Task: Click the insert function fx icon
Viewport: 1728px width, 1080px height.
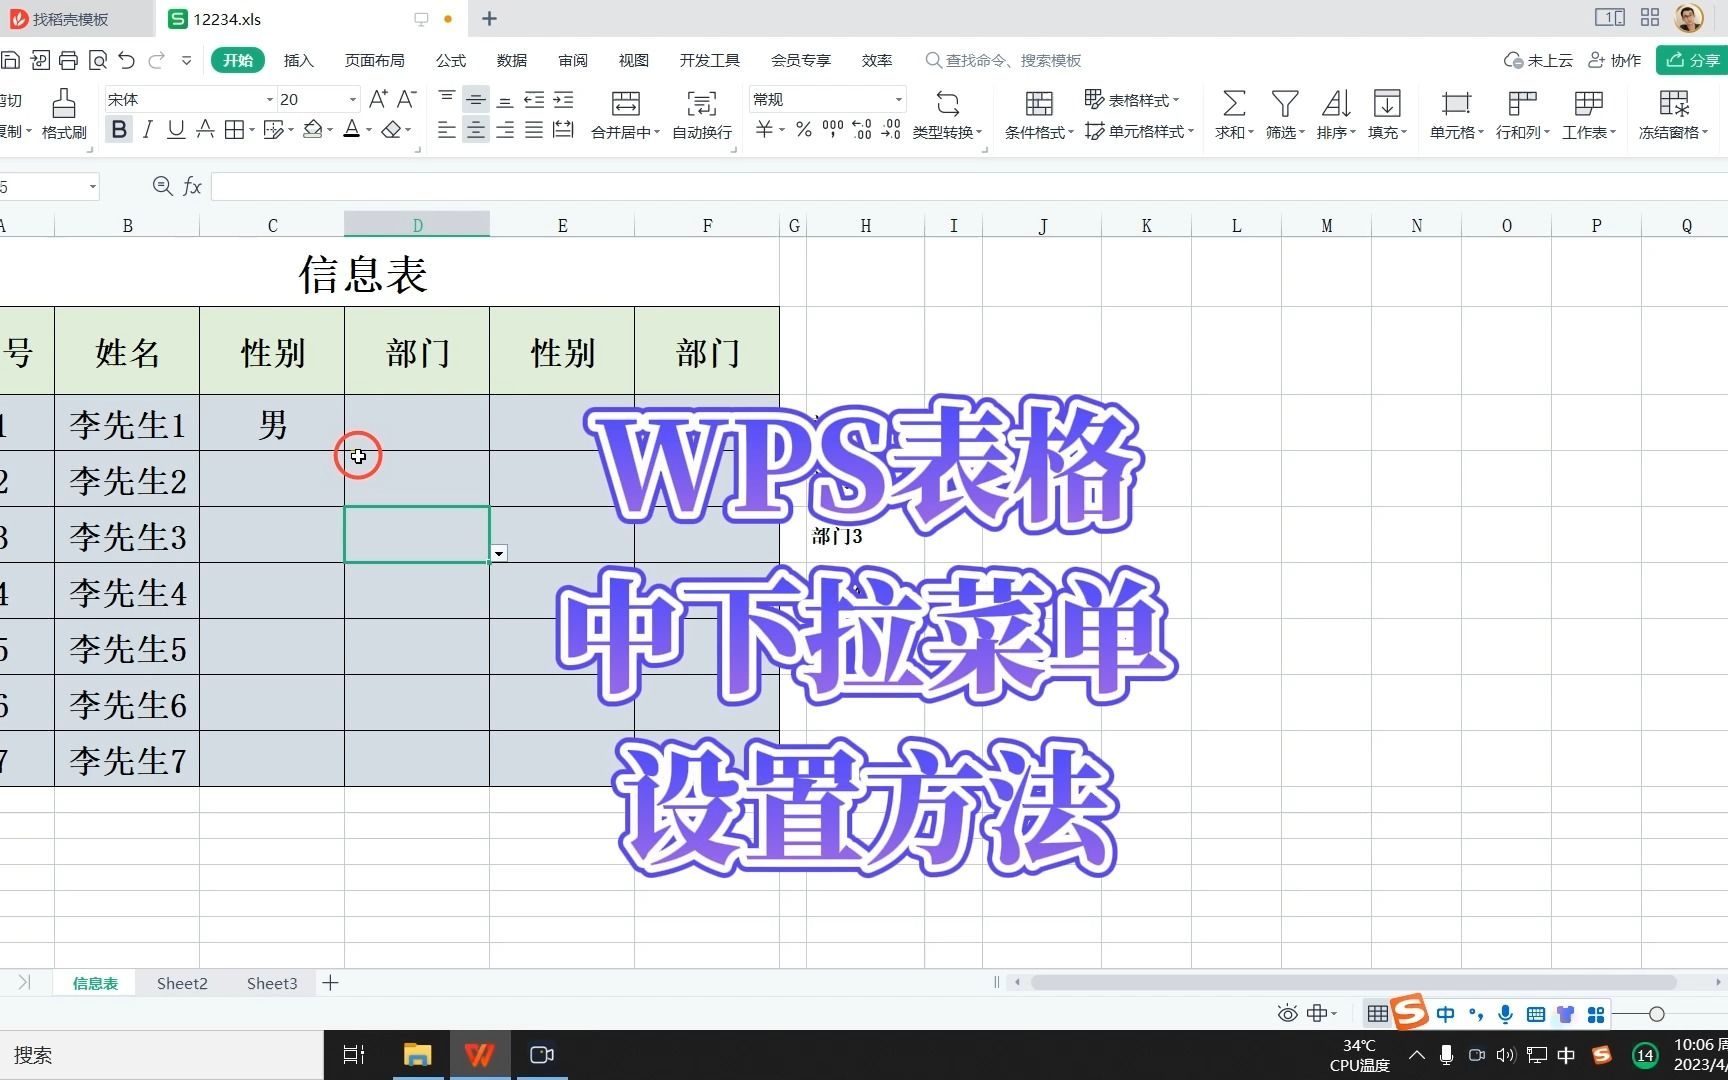Action: click(x=192, y=186)
